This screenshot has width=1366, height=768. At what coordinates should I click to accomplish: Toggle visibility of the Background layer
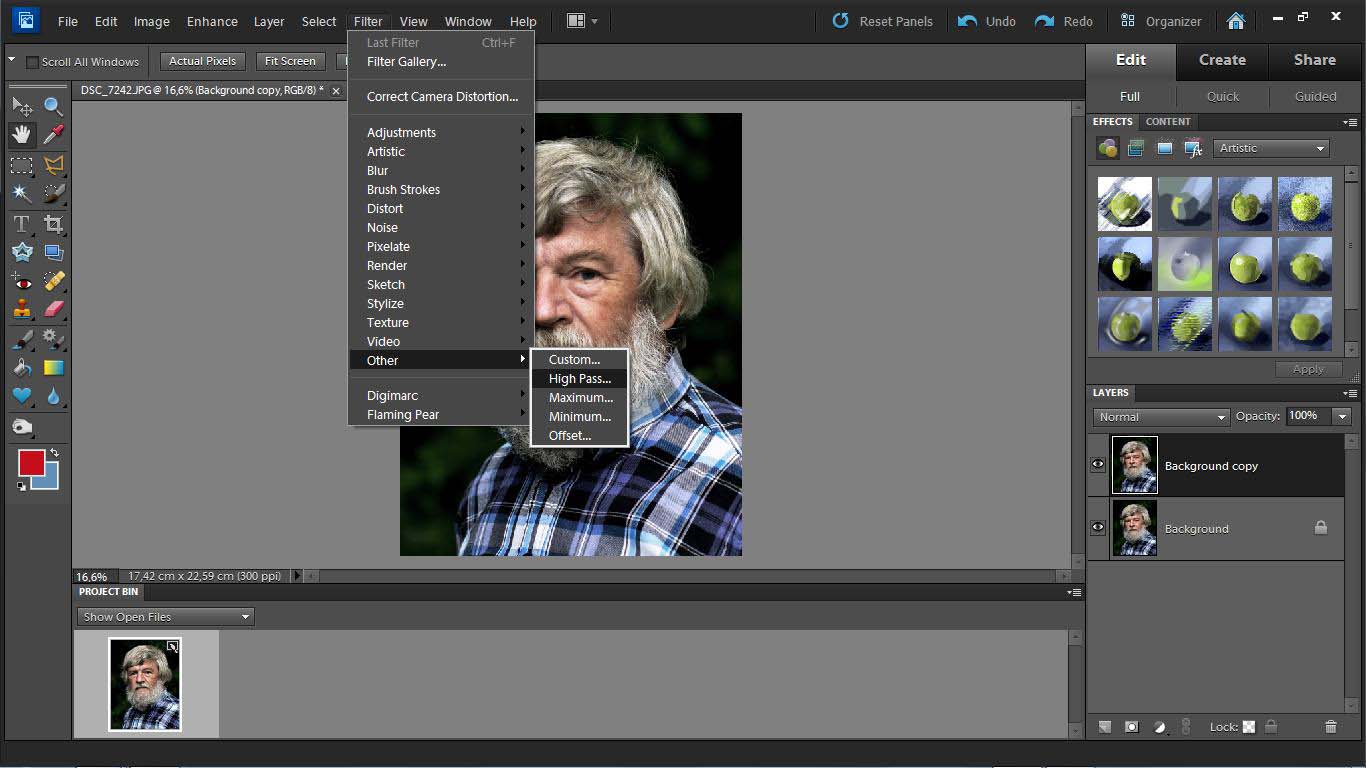click(x=1098, y=528)
